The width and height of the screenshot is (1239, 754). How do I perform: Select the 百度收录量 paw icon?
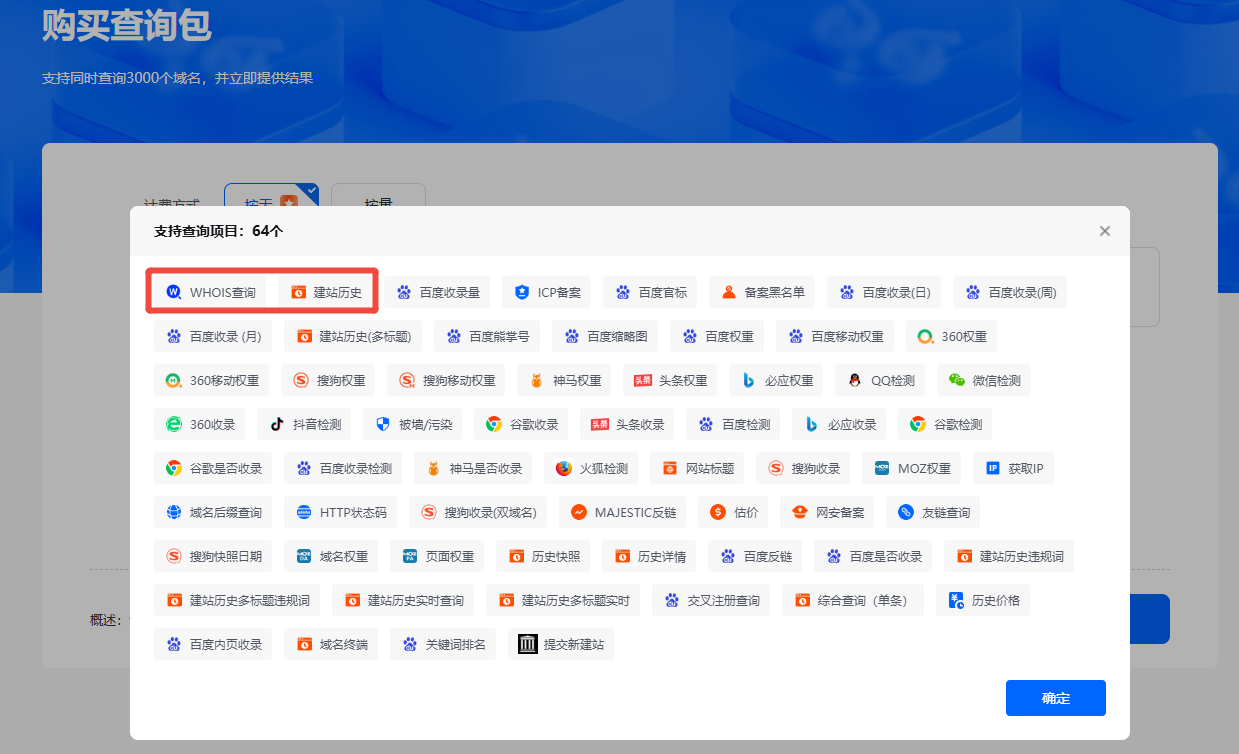coord(404,292)
